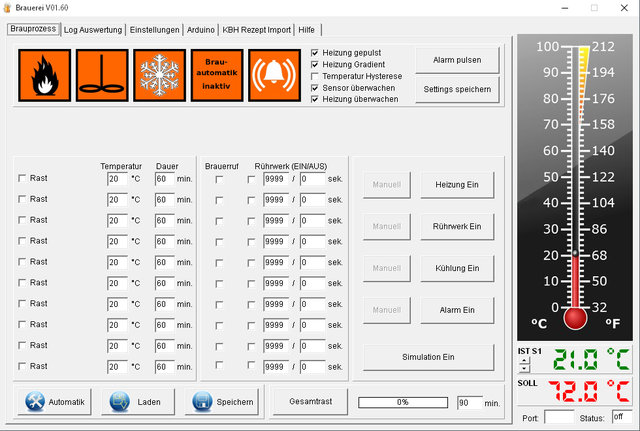The width and height of the screenshot is (640, 431).
Task: Click the orange snowflake cooling icon
Action: tap(158, 76)
